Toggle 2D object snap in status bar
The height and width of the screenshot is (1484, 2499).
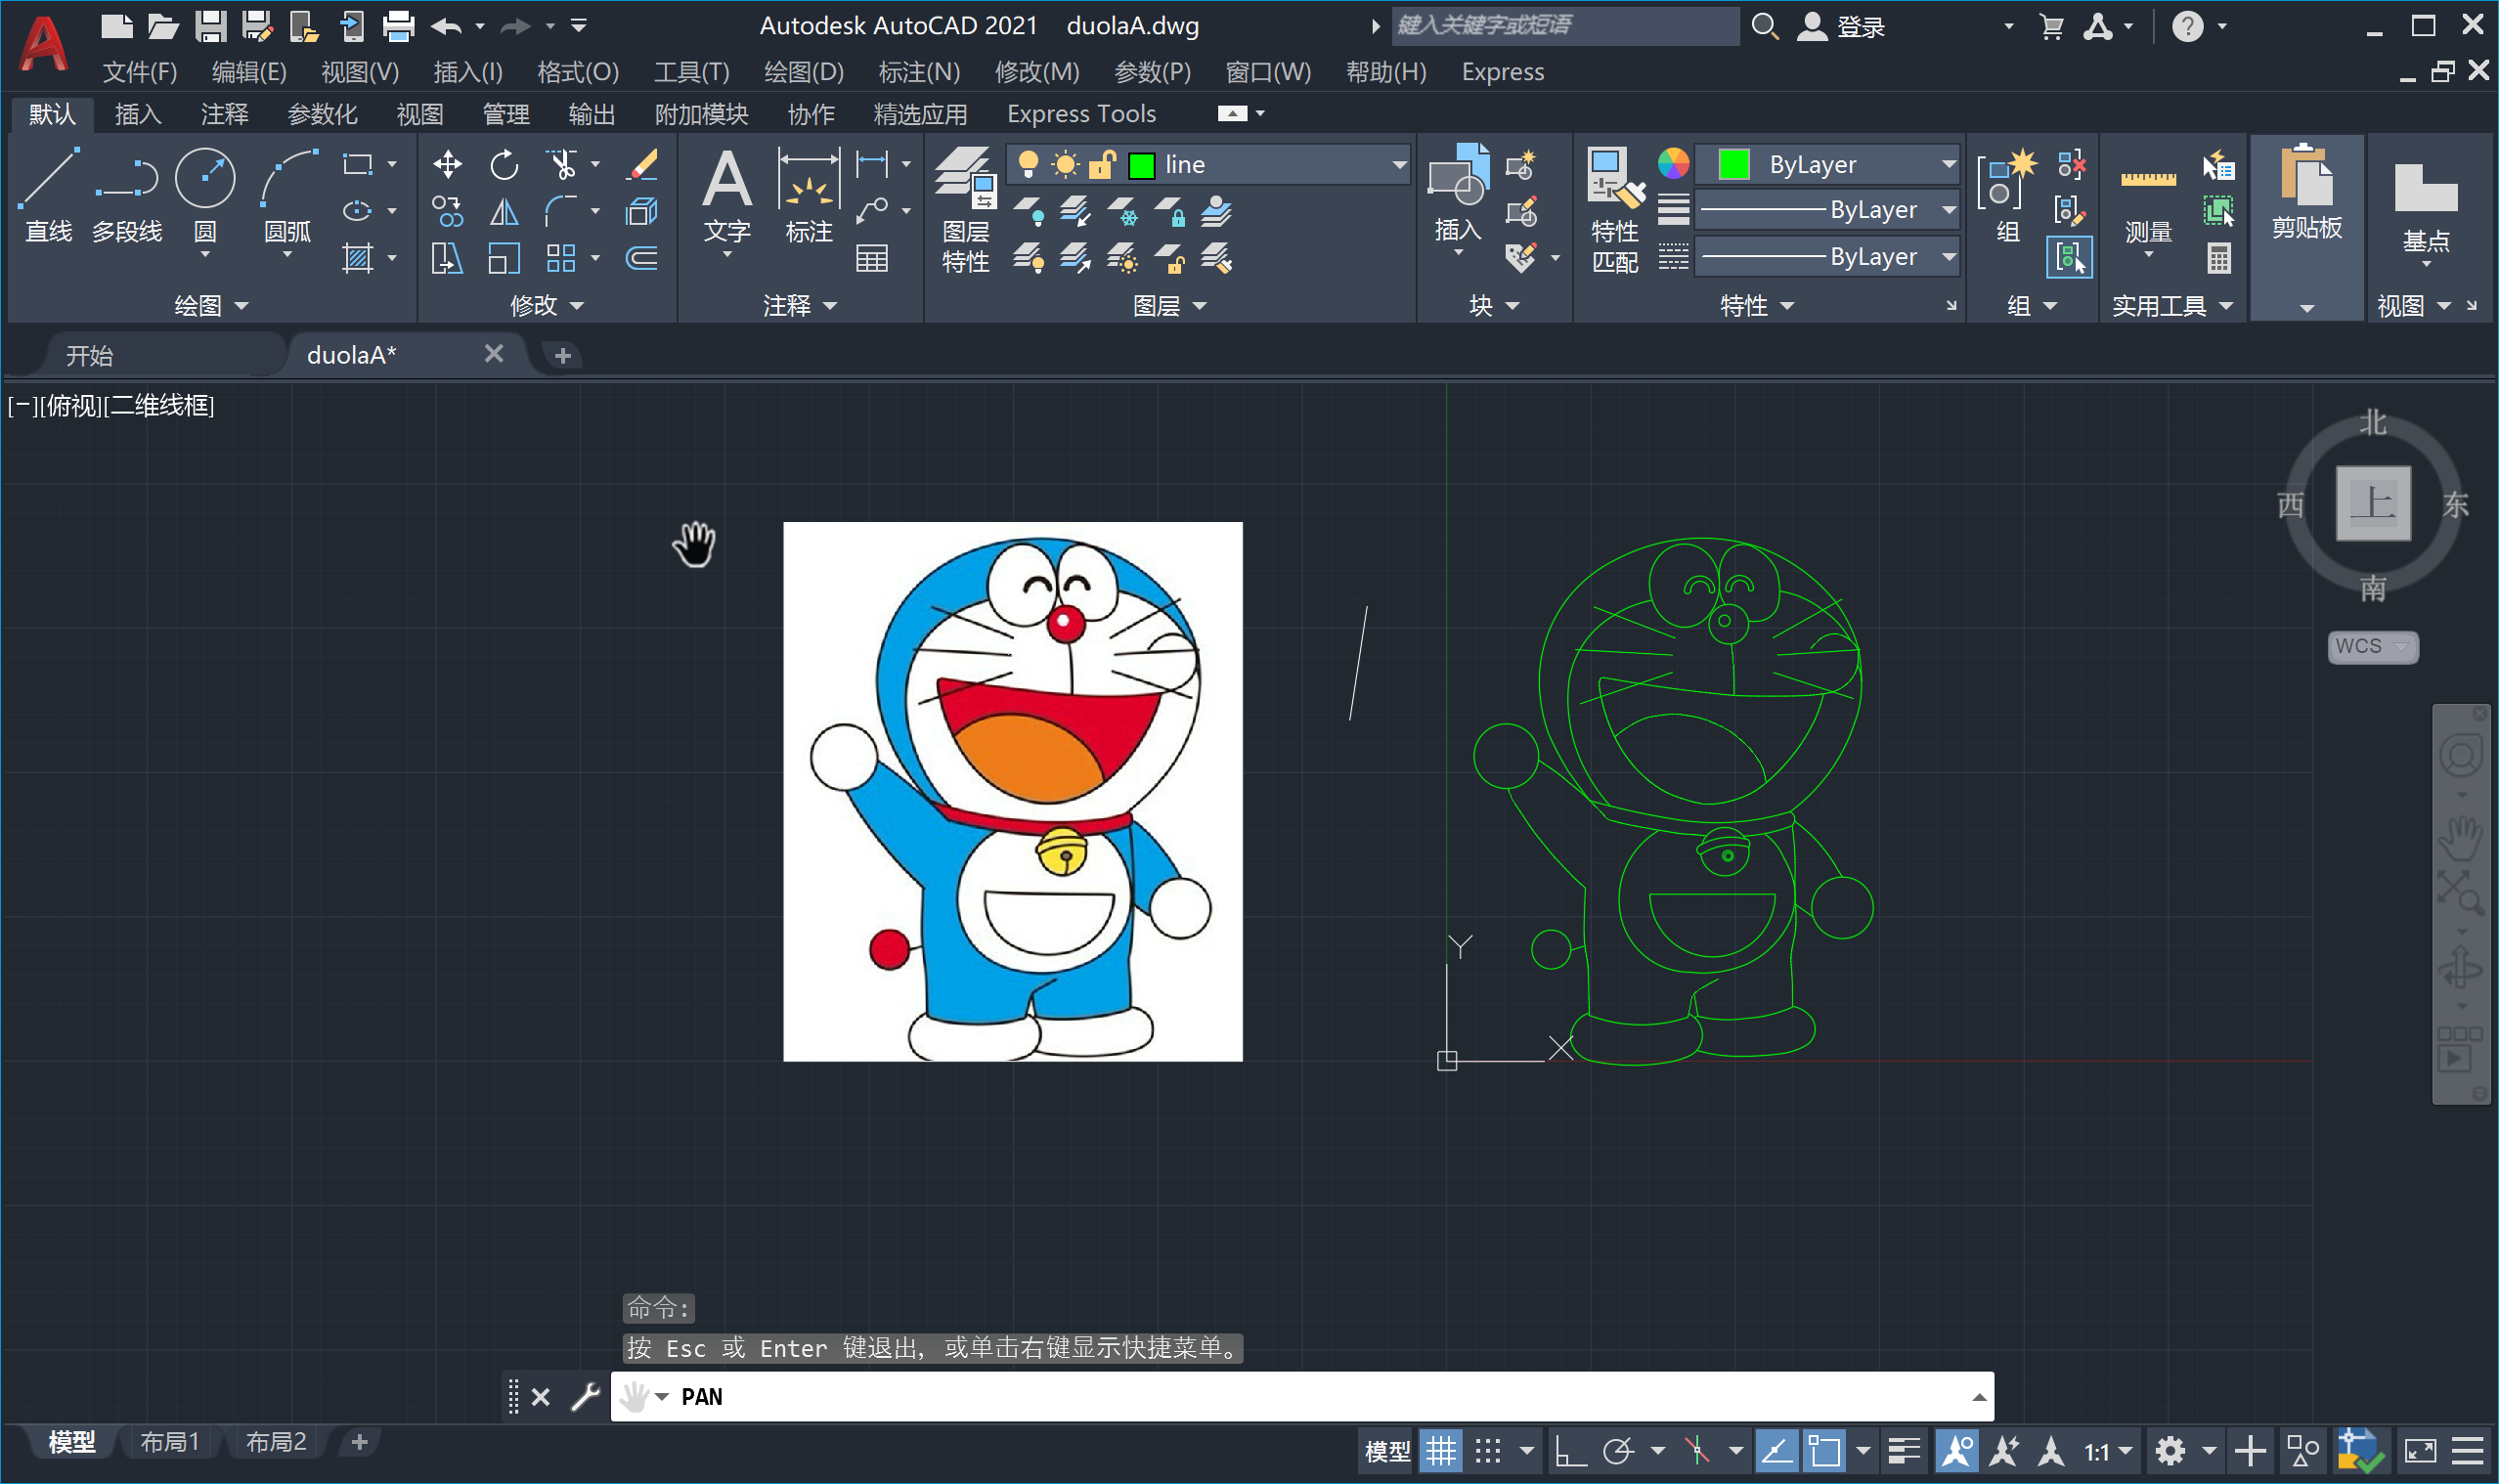(x=1824, y=1451)
